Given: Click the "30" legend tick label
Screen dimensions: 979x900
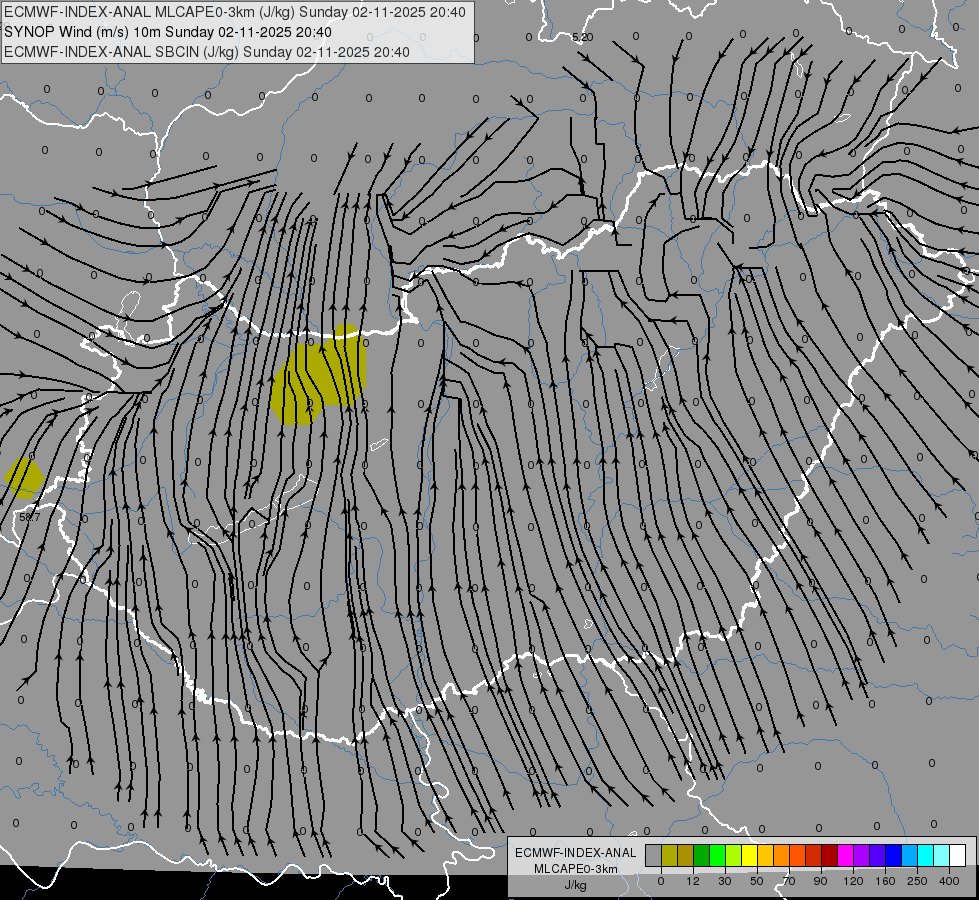Looking at the screenshot, I should click(x=725, y=881).
